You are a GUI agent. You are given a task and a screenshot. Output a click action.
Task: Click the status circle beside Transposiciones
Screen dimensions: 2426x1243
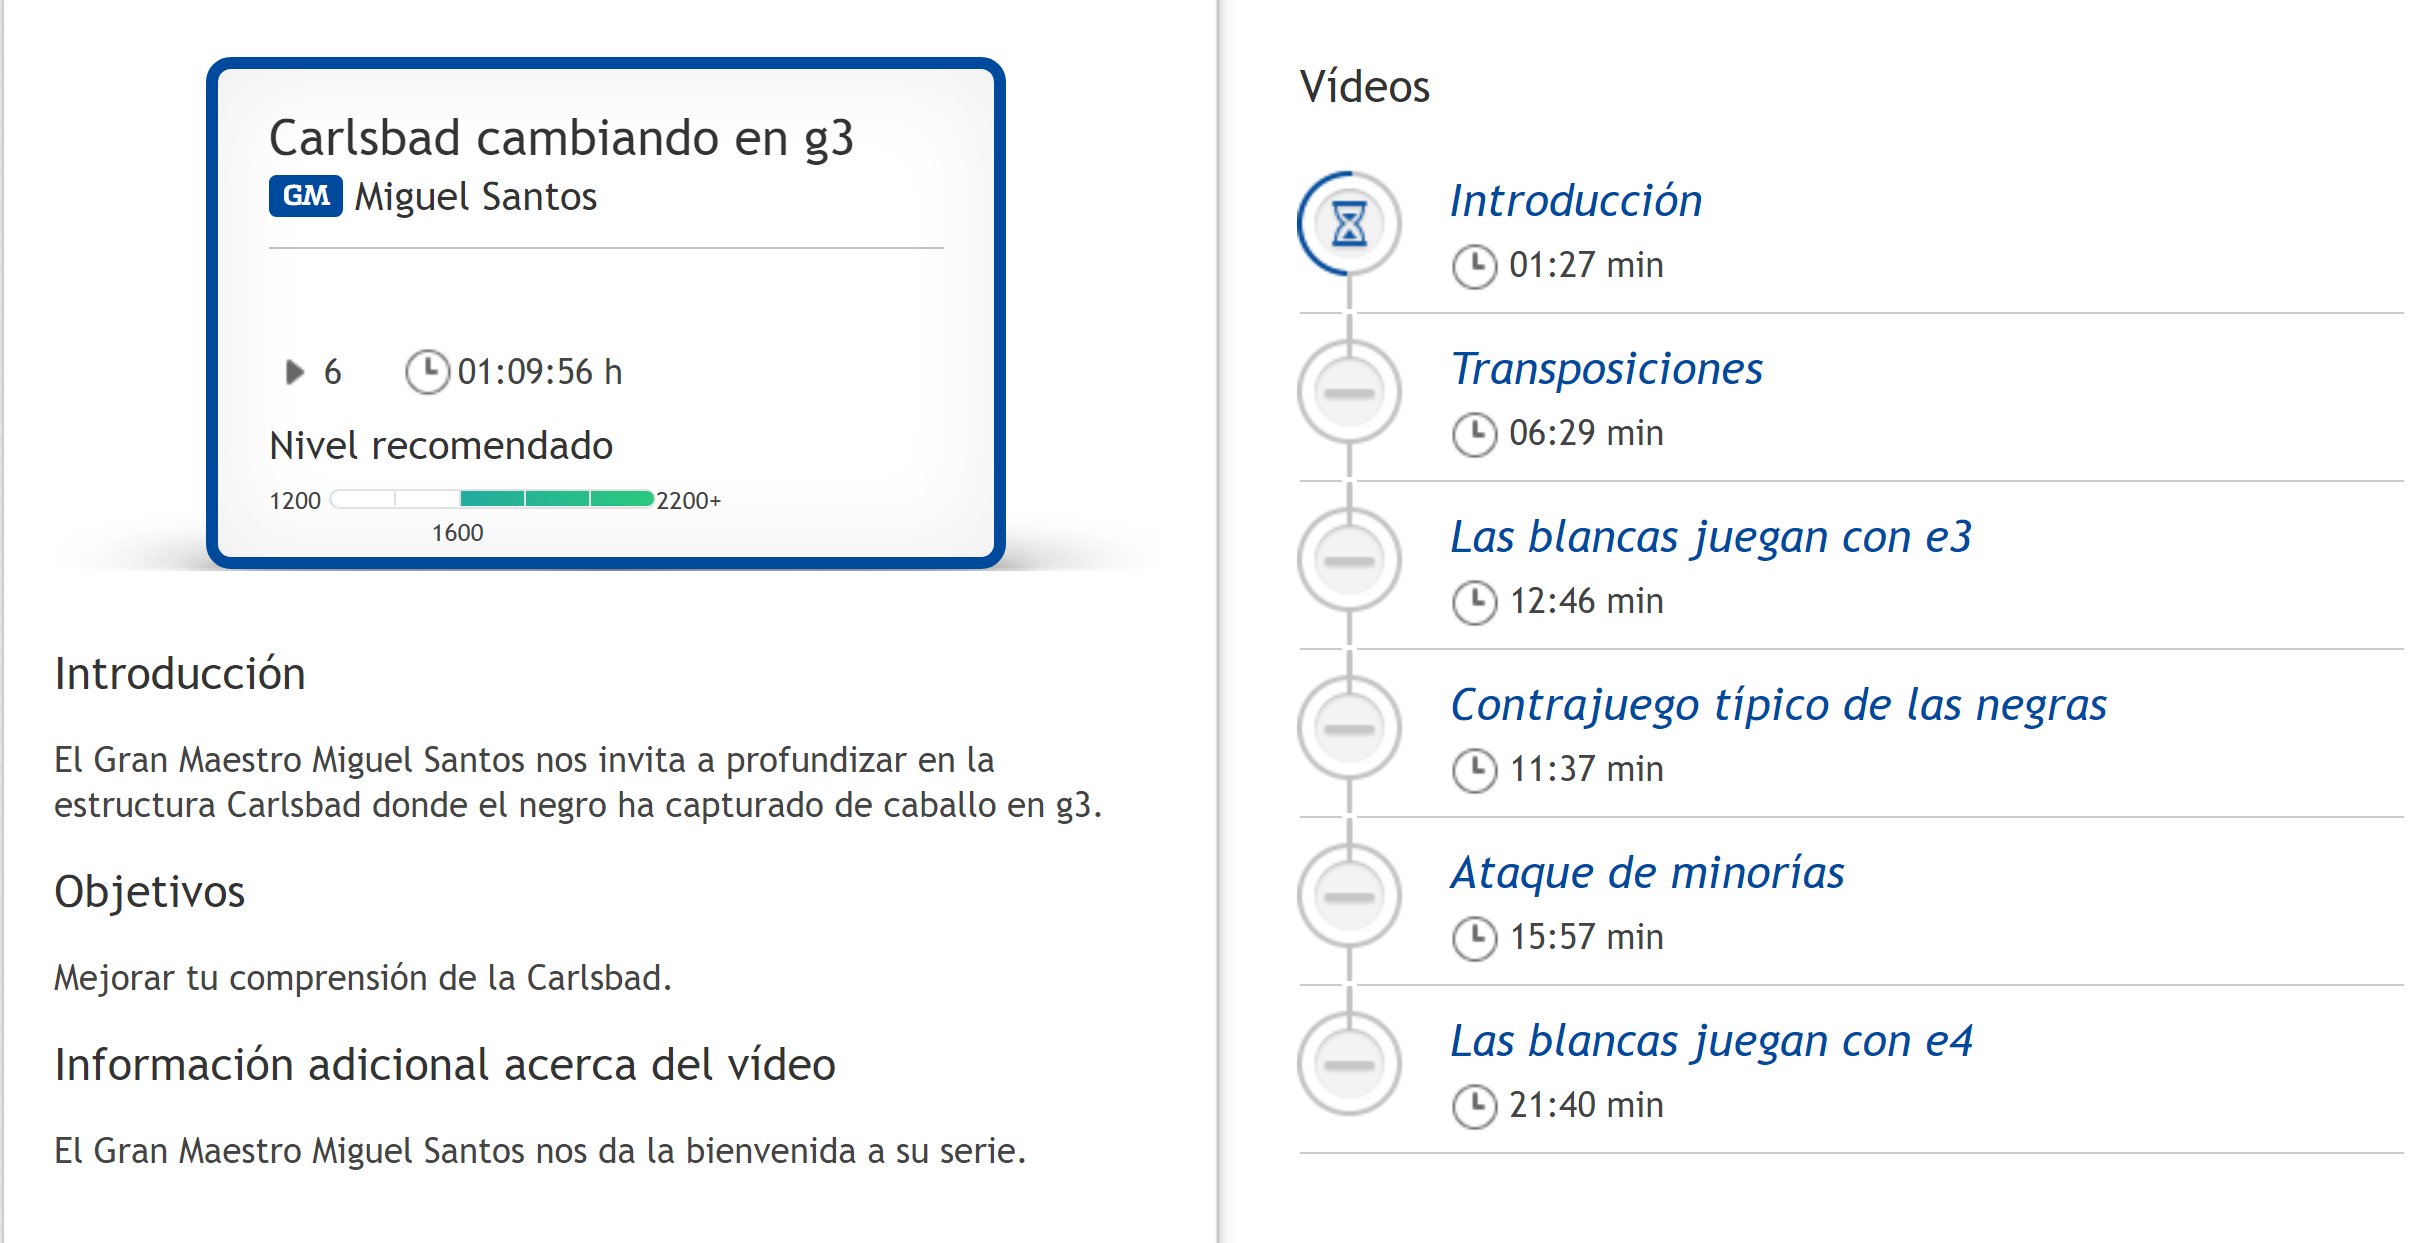[1349, 392]
